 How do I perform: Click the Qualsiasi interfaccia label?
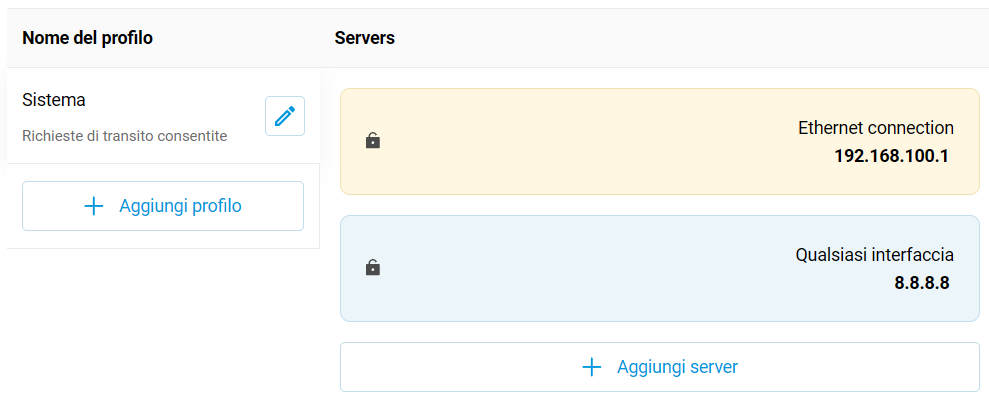[874, 255]
